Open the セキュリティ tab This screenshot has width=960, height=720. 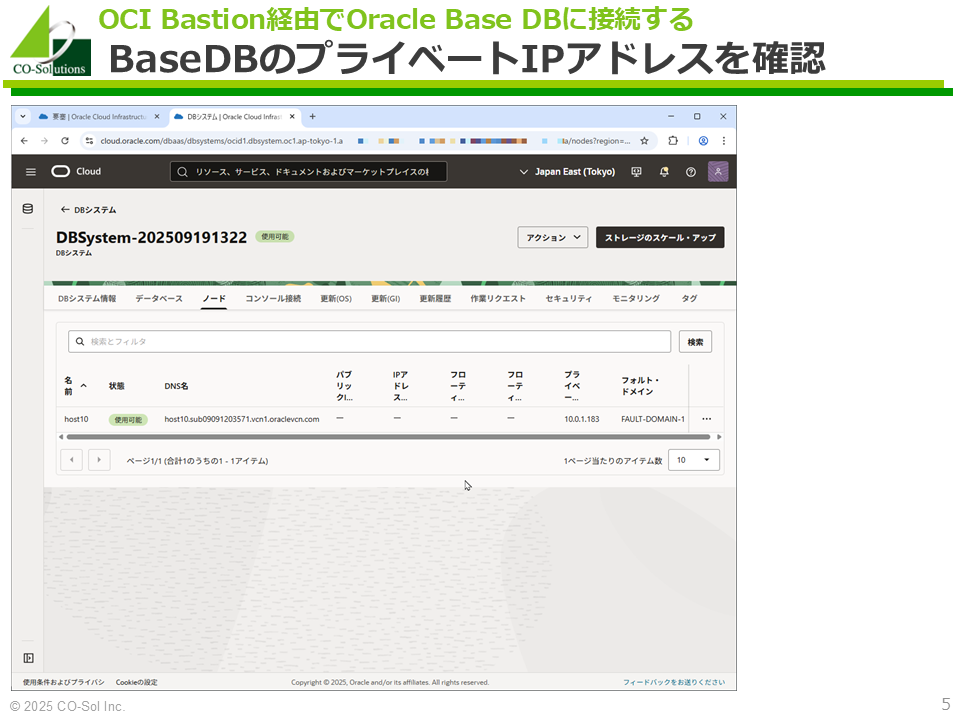pyautogui.click(x=569, y=299)
